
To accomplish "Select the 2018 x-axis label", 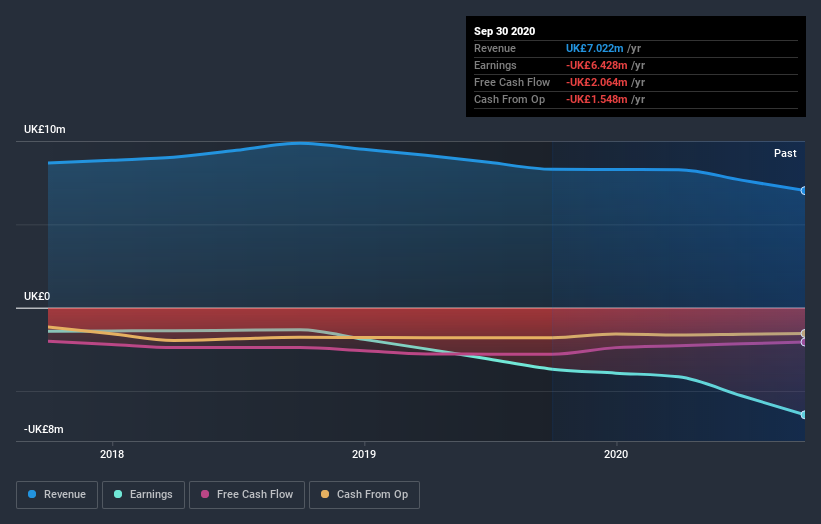I will pos(112,454).
